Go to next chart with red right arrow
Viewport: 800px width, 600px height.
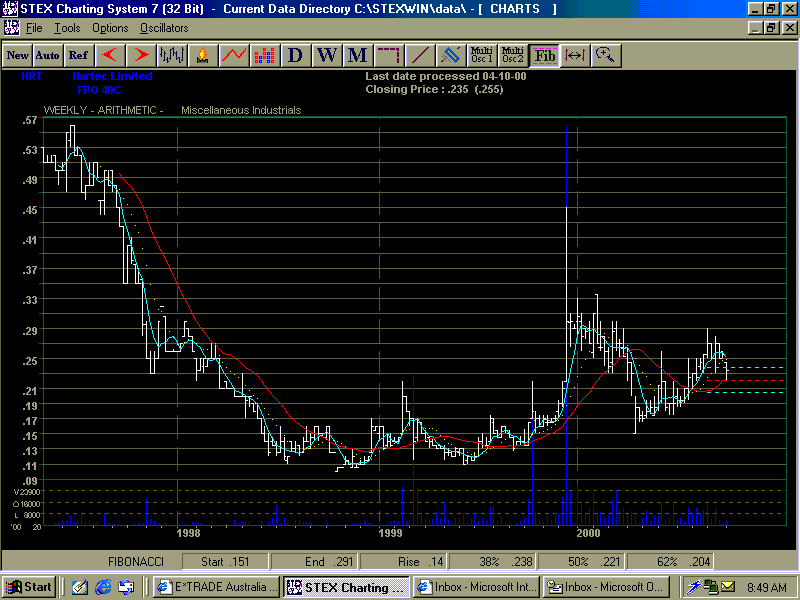(141, 55)
